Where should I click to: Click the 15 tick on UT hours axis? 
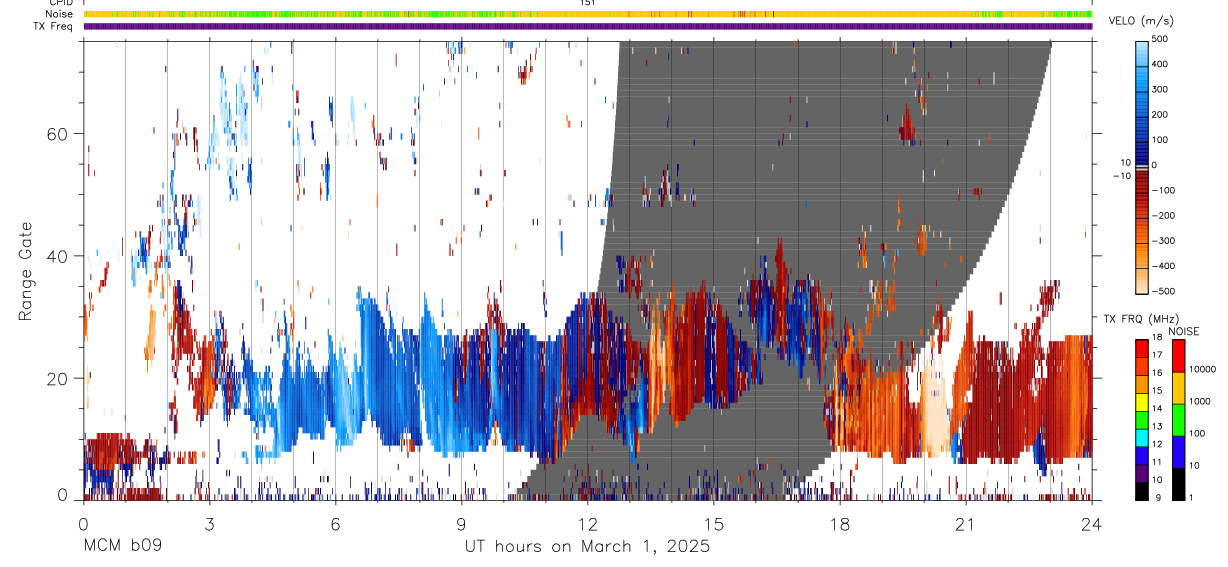pyautogui.click(x=713, y=523)
